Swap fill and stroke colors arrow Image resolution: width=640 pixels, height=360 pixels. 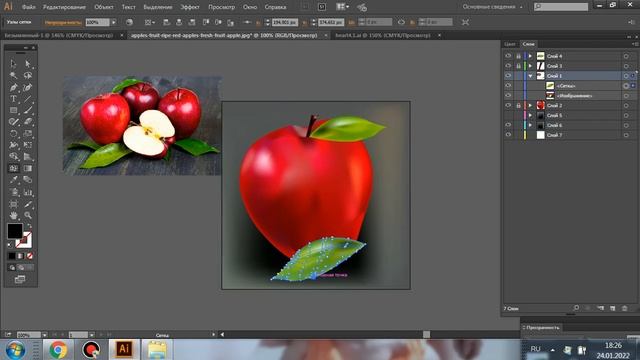[x=29, y=226]
